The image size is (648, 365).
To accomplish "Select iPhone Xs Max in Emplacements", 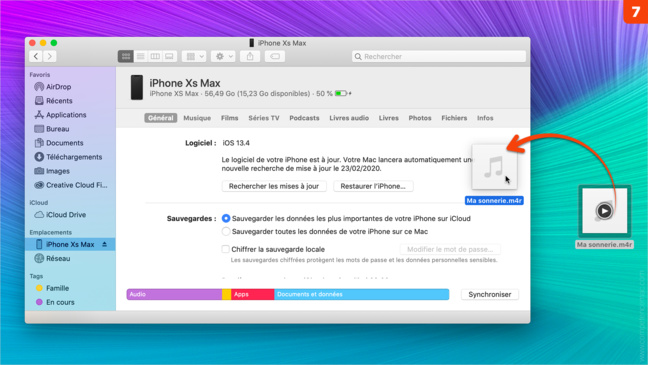I will (x=70, y=244).
